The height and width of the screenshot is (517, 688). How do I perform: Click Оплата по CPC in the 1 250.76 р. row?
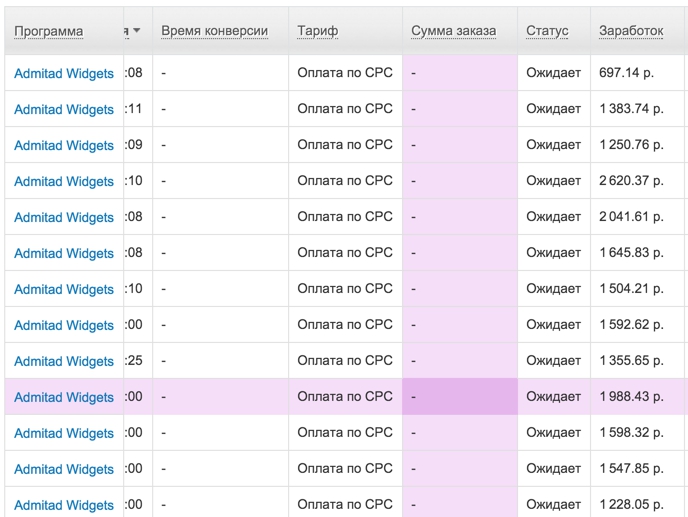(344, 145)
